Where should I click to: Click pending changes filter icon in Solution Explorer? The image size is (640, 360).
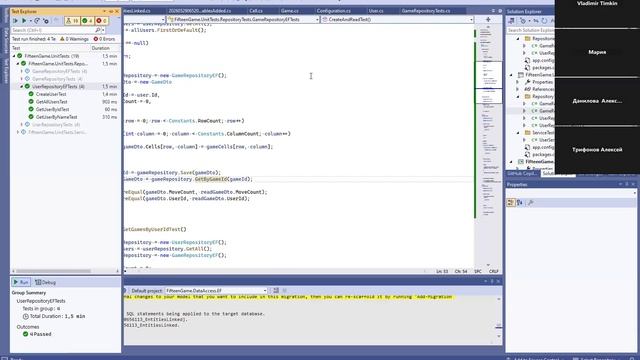(523, 20)
